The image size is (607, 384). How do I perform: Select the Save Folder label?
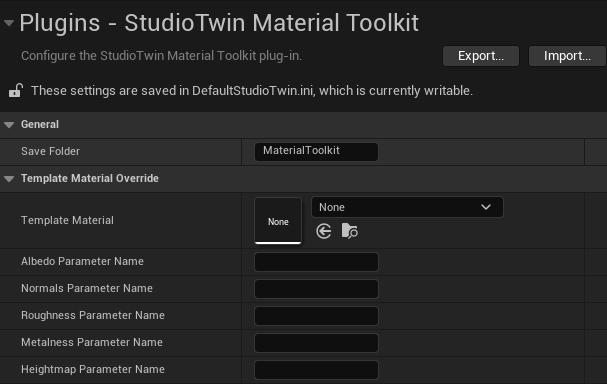coord(50,151)
